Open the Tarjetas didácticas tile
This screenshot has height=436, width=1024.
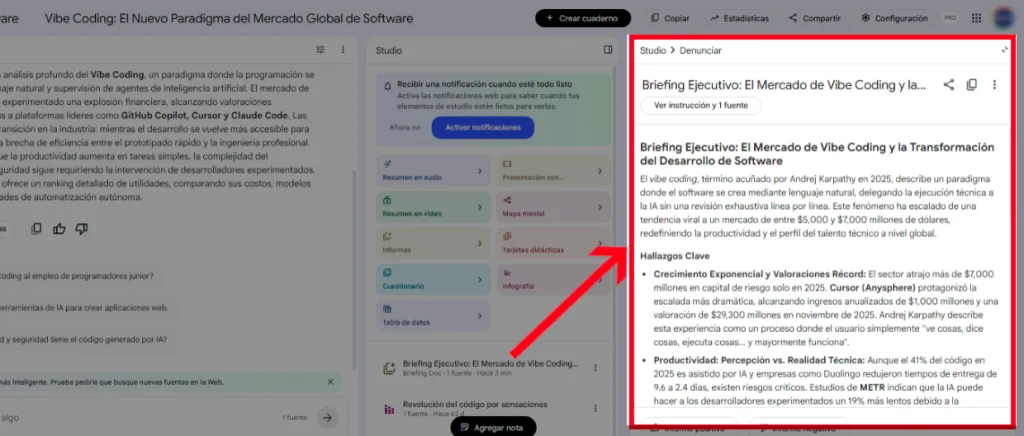pos(553,243)
